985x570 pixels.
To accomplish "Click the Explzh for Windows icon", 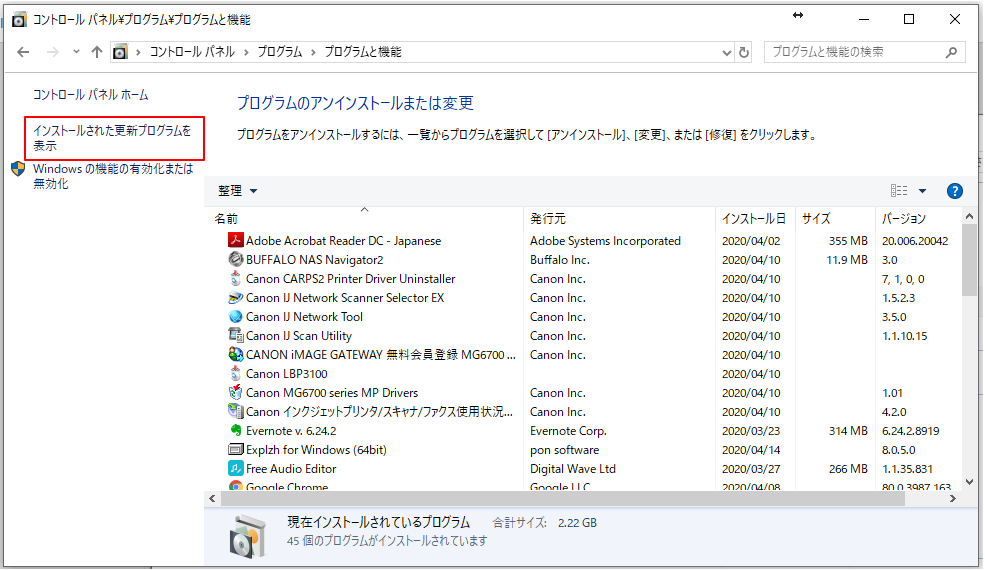I will [236, 449].
